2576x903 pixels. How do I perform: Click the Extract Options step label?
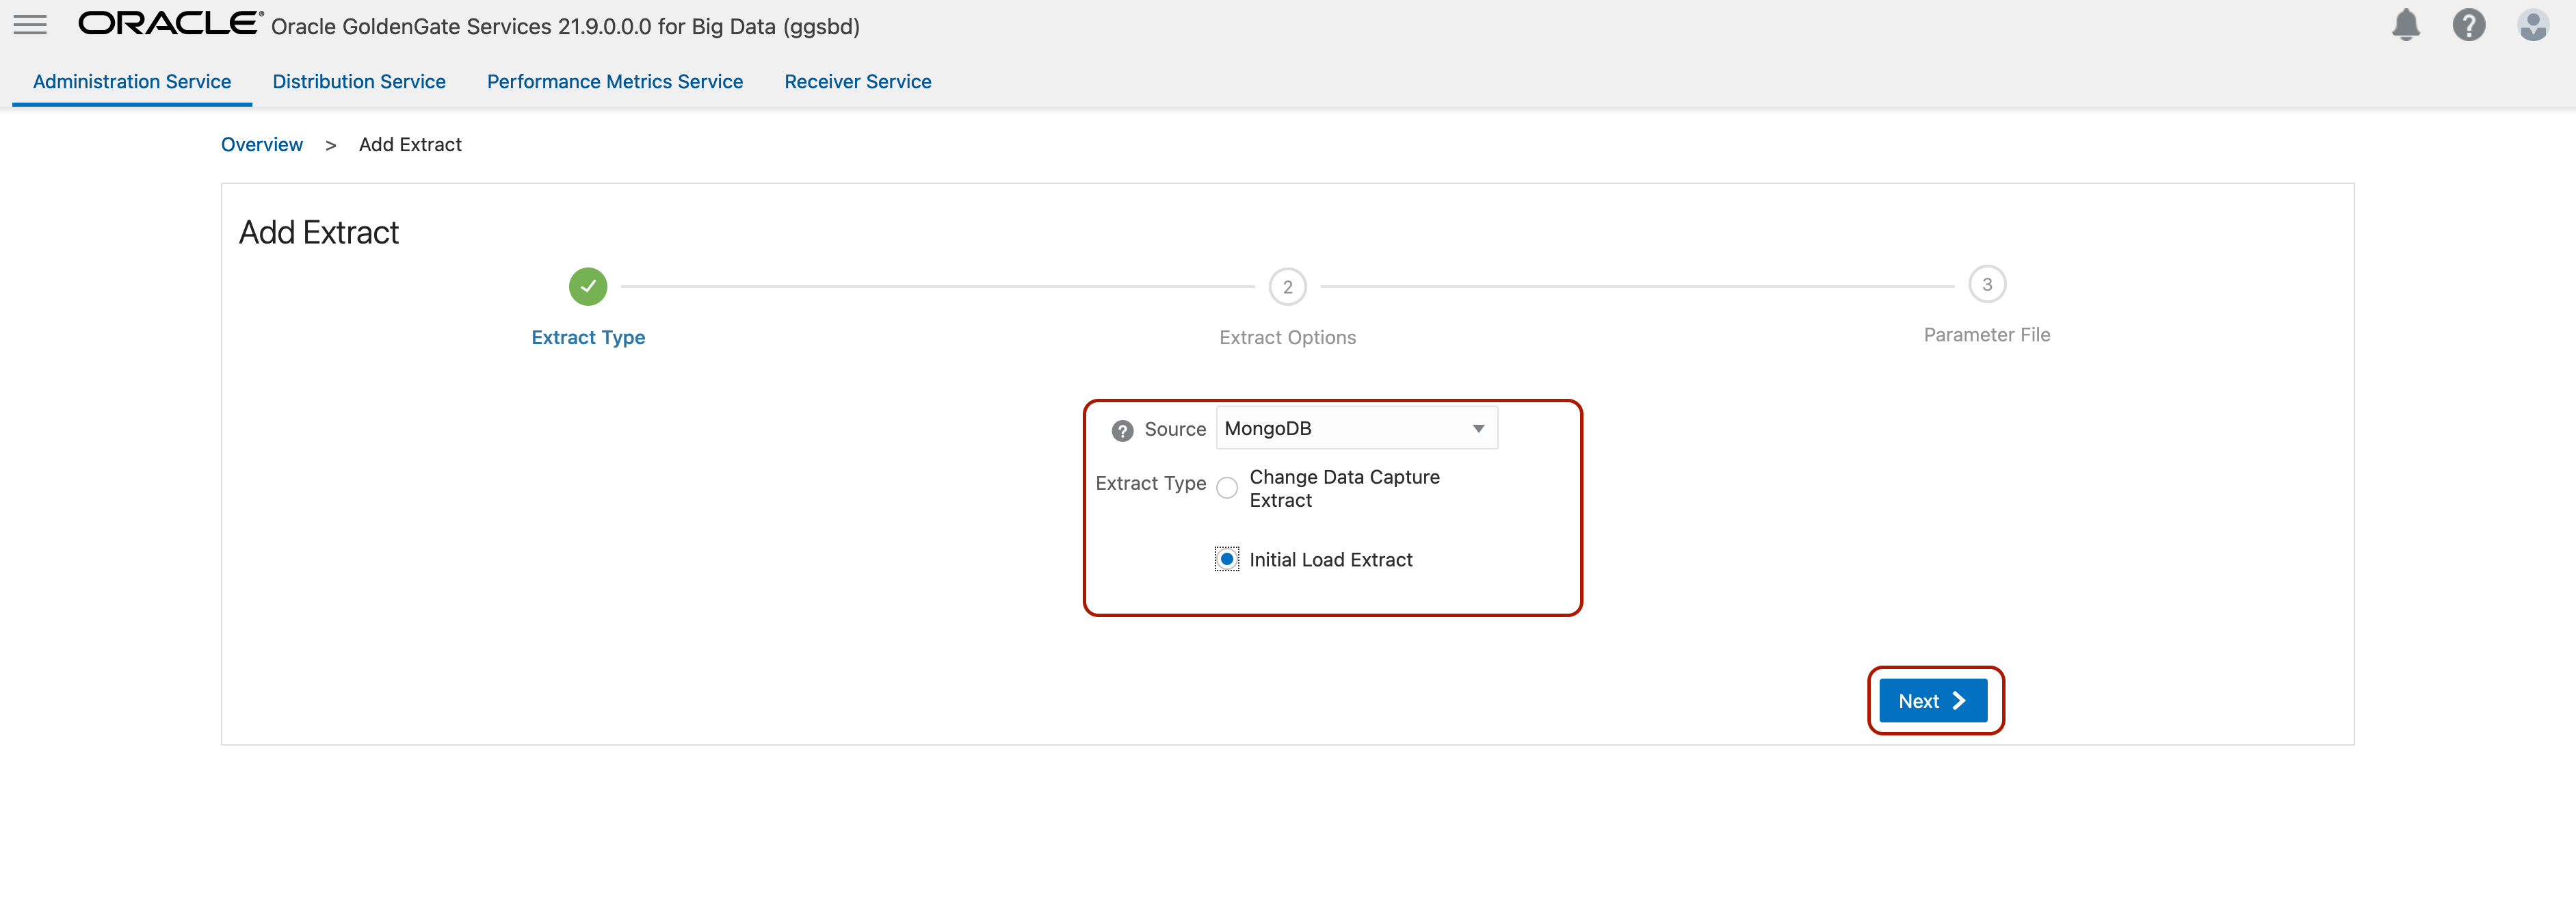pos(1287,338)
